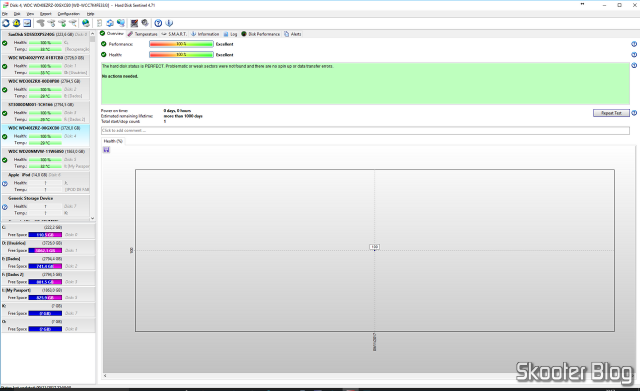Select the Health (%) graph tab
This screenshot has height=391, width=640.
[x=113, y=141]
